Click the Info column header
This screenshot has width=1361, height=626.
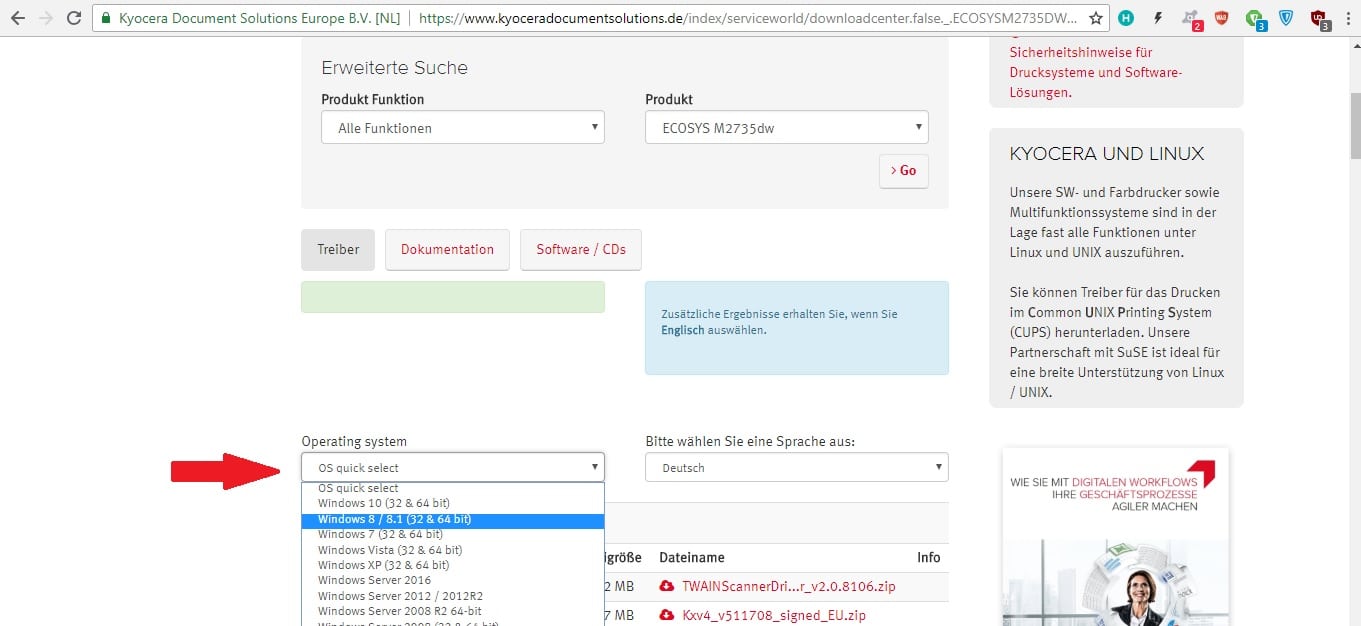[929, 557]
